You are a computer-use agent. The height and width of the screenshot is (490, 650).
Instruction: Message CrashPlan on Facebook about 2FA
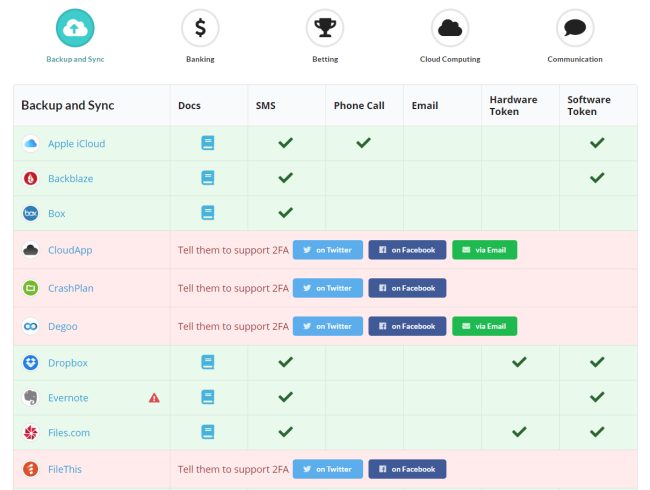coord(407,288)
